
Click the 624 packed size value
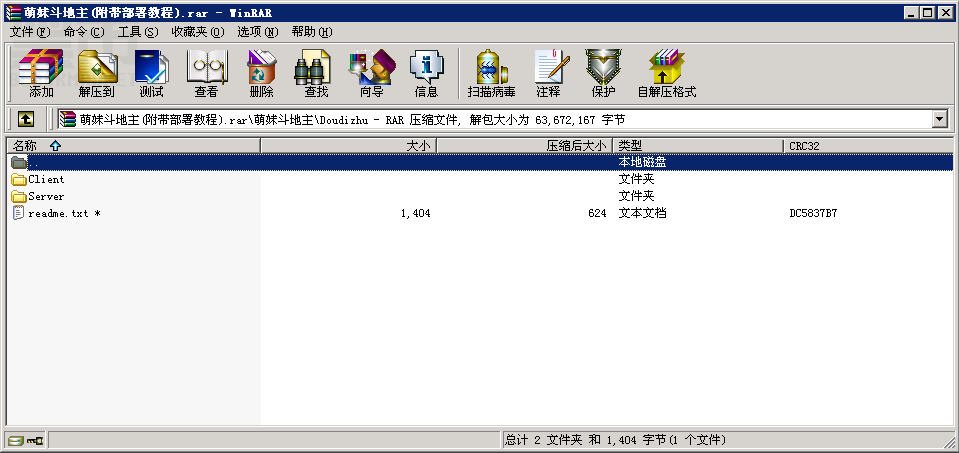click(598, 213)
